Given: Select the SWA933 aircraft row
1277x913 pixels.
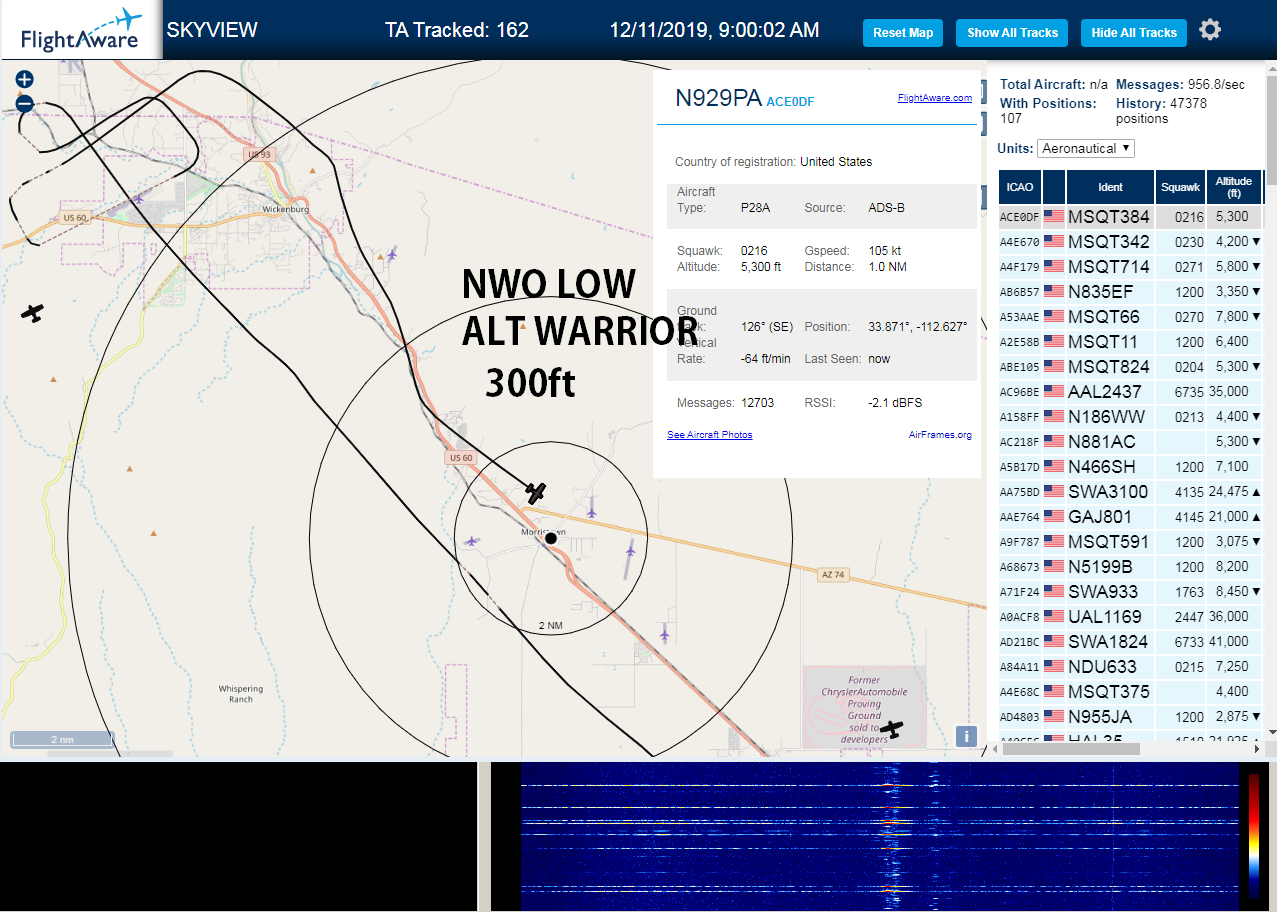Looking at the screenshot, I should pyautogui.click(x=1131, y=592).
